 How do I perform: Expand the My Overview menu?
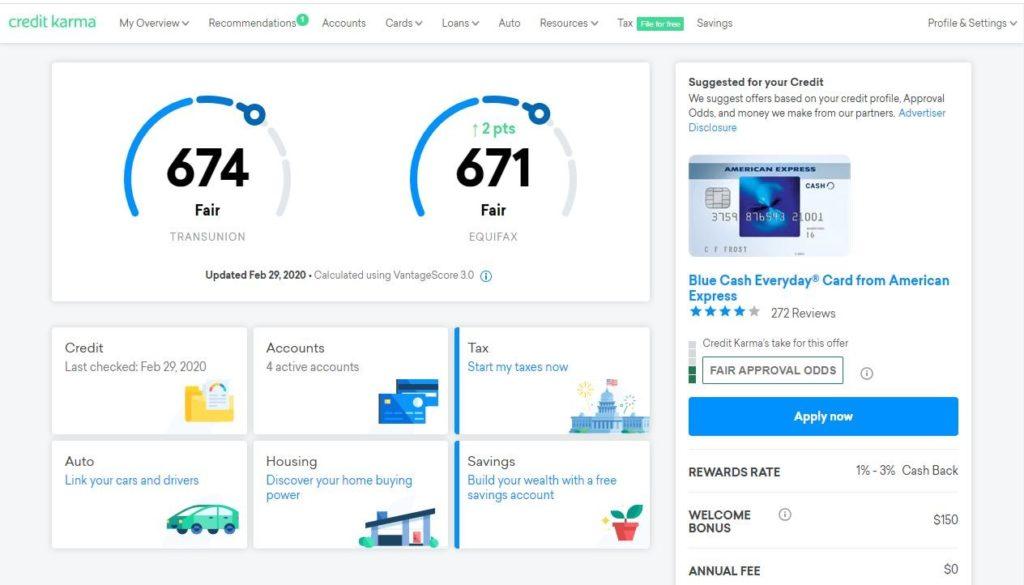tap(154, 23)
